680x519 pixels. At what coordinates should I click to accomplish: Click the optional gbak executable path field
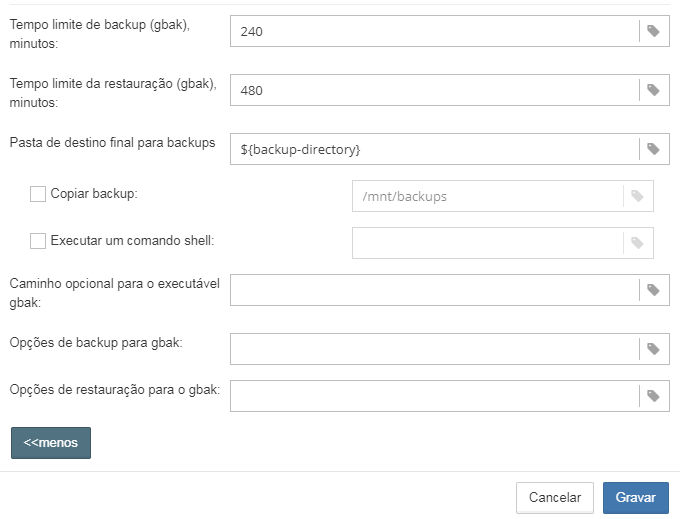coord(434,290)
